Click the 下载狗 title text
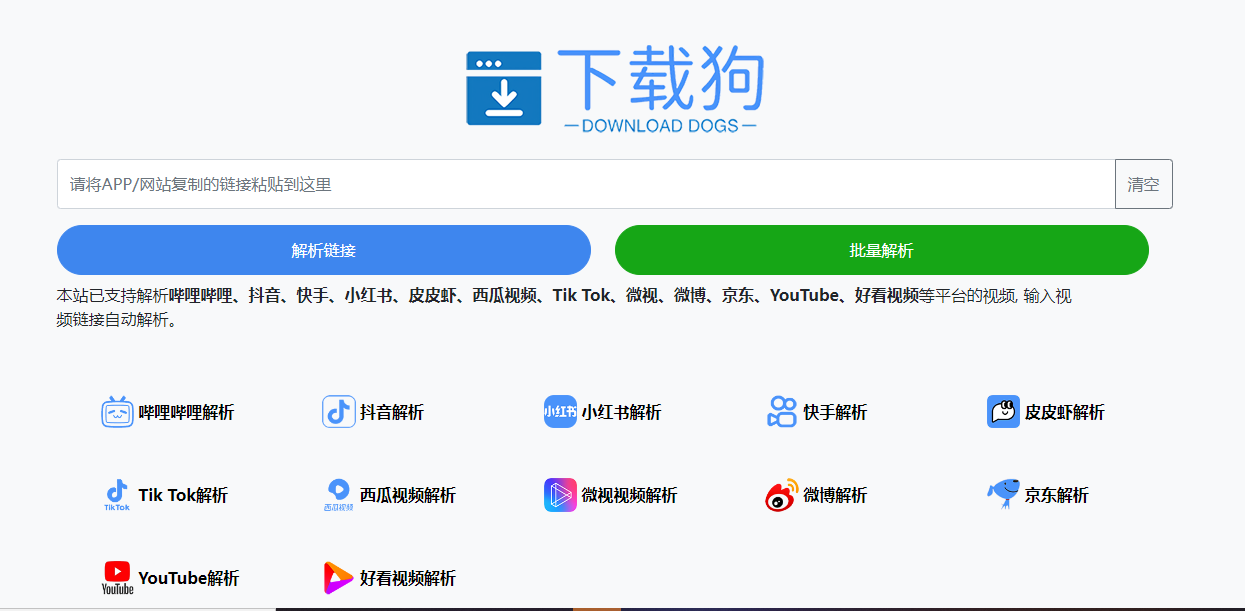 pyautogui.click(x=661, y=80)
